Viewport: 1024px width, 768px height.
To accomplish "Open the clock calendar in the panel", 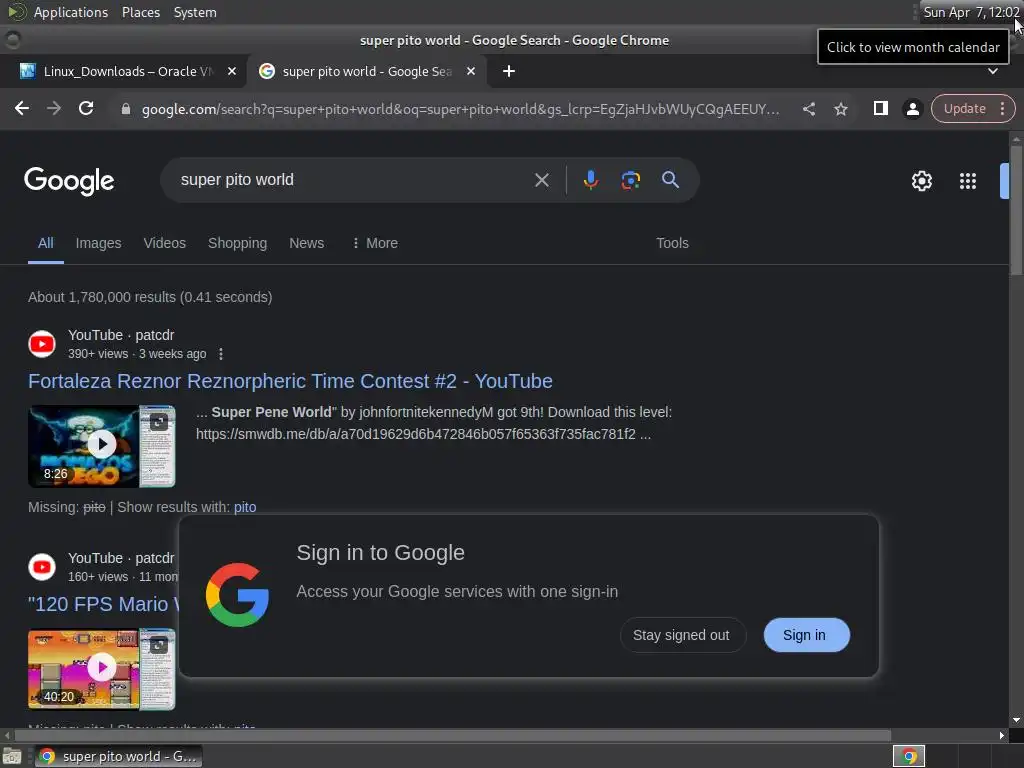I will point(970,12).
